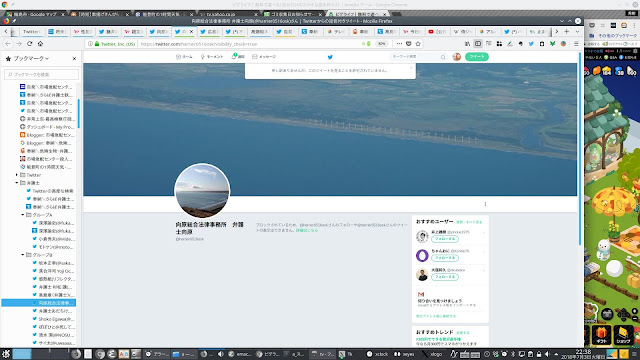Click the bookmarks search field
The image size is (640, 360).
pyautogui.click(x=41, y=75)
